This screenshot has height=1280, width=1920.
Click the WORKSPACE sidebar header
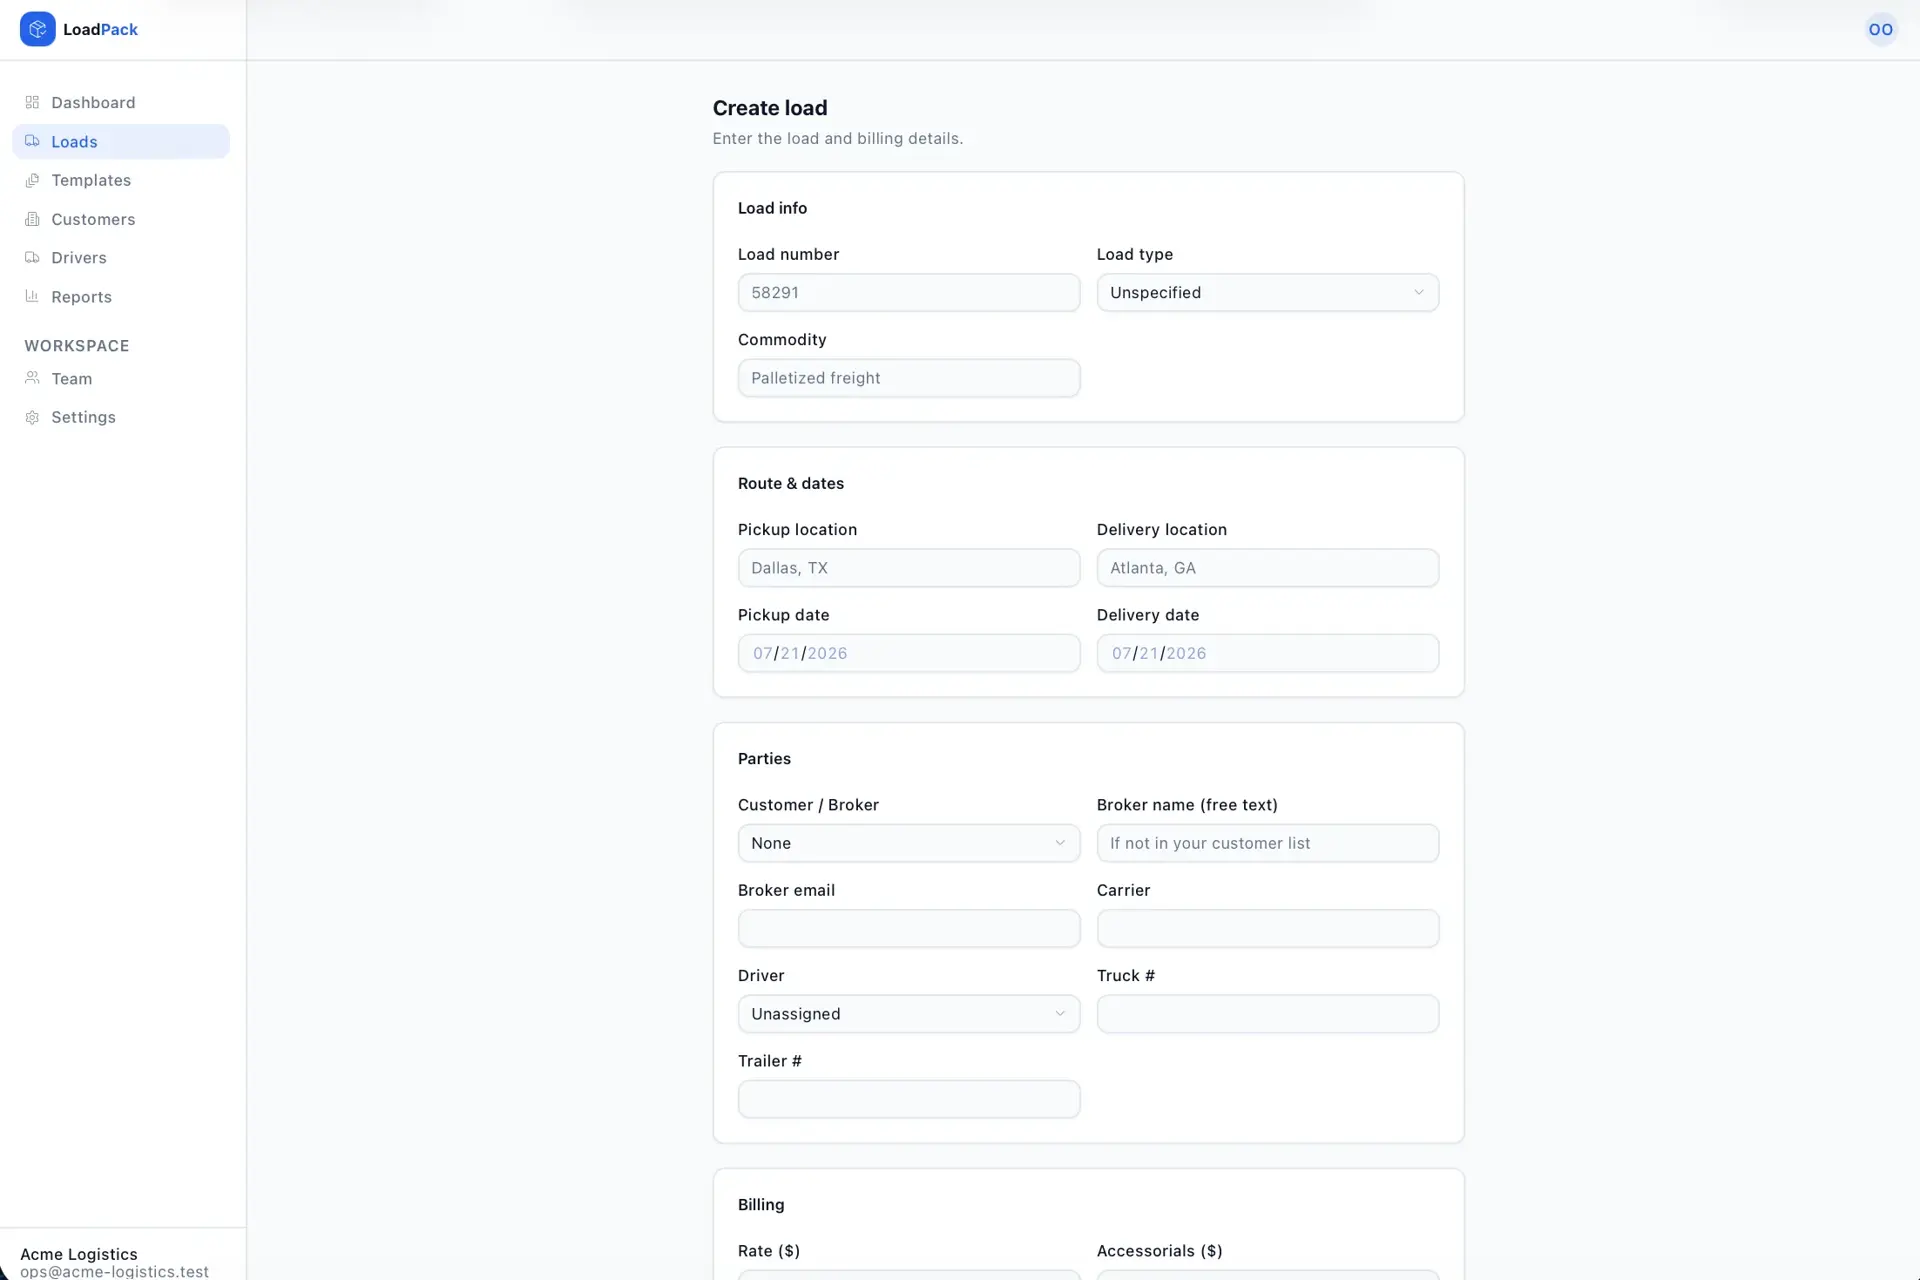click(x=77, y=345)
